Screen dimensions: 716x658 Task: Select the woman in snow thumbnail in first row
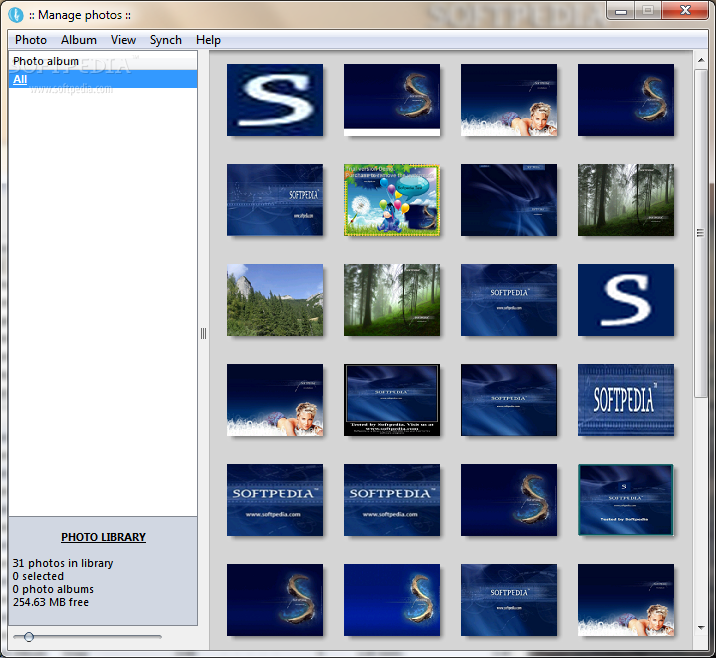point(509,100)
